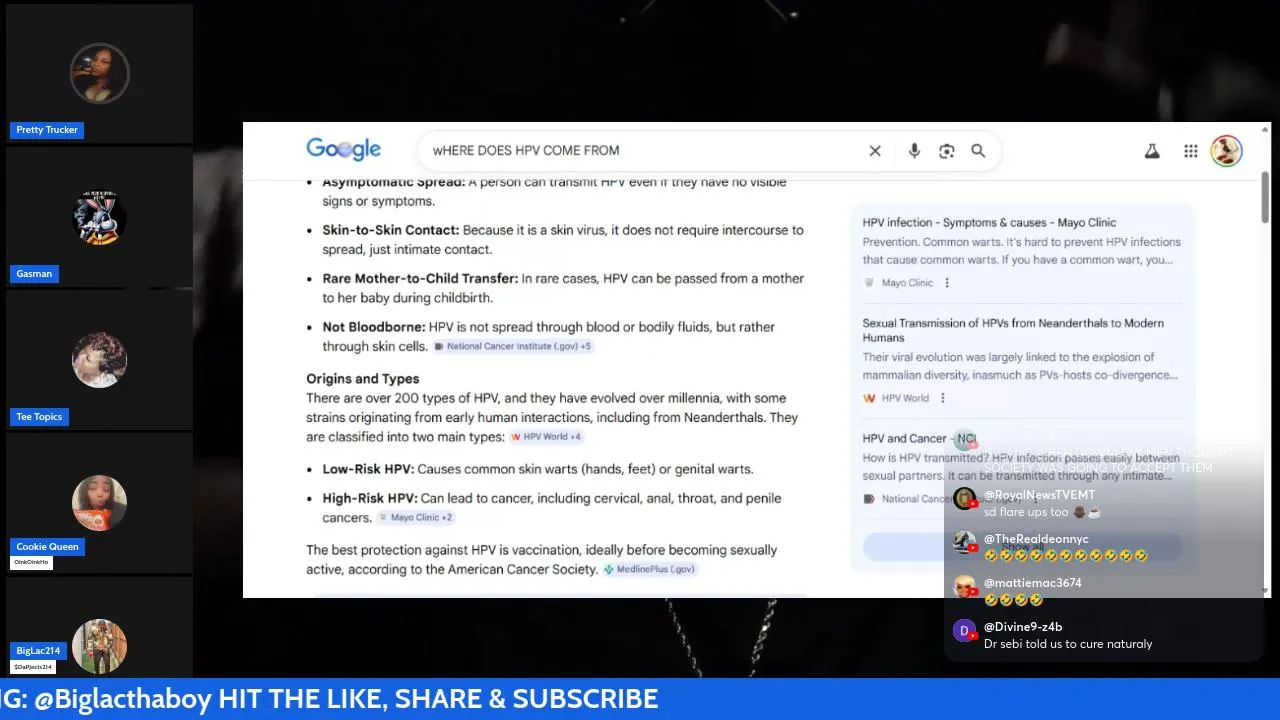Open the HPV and Cancer NCI result
The height and width of the screenshot is (720, 1280).
coord(919,438)
